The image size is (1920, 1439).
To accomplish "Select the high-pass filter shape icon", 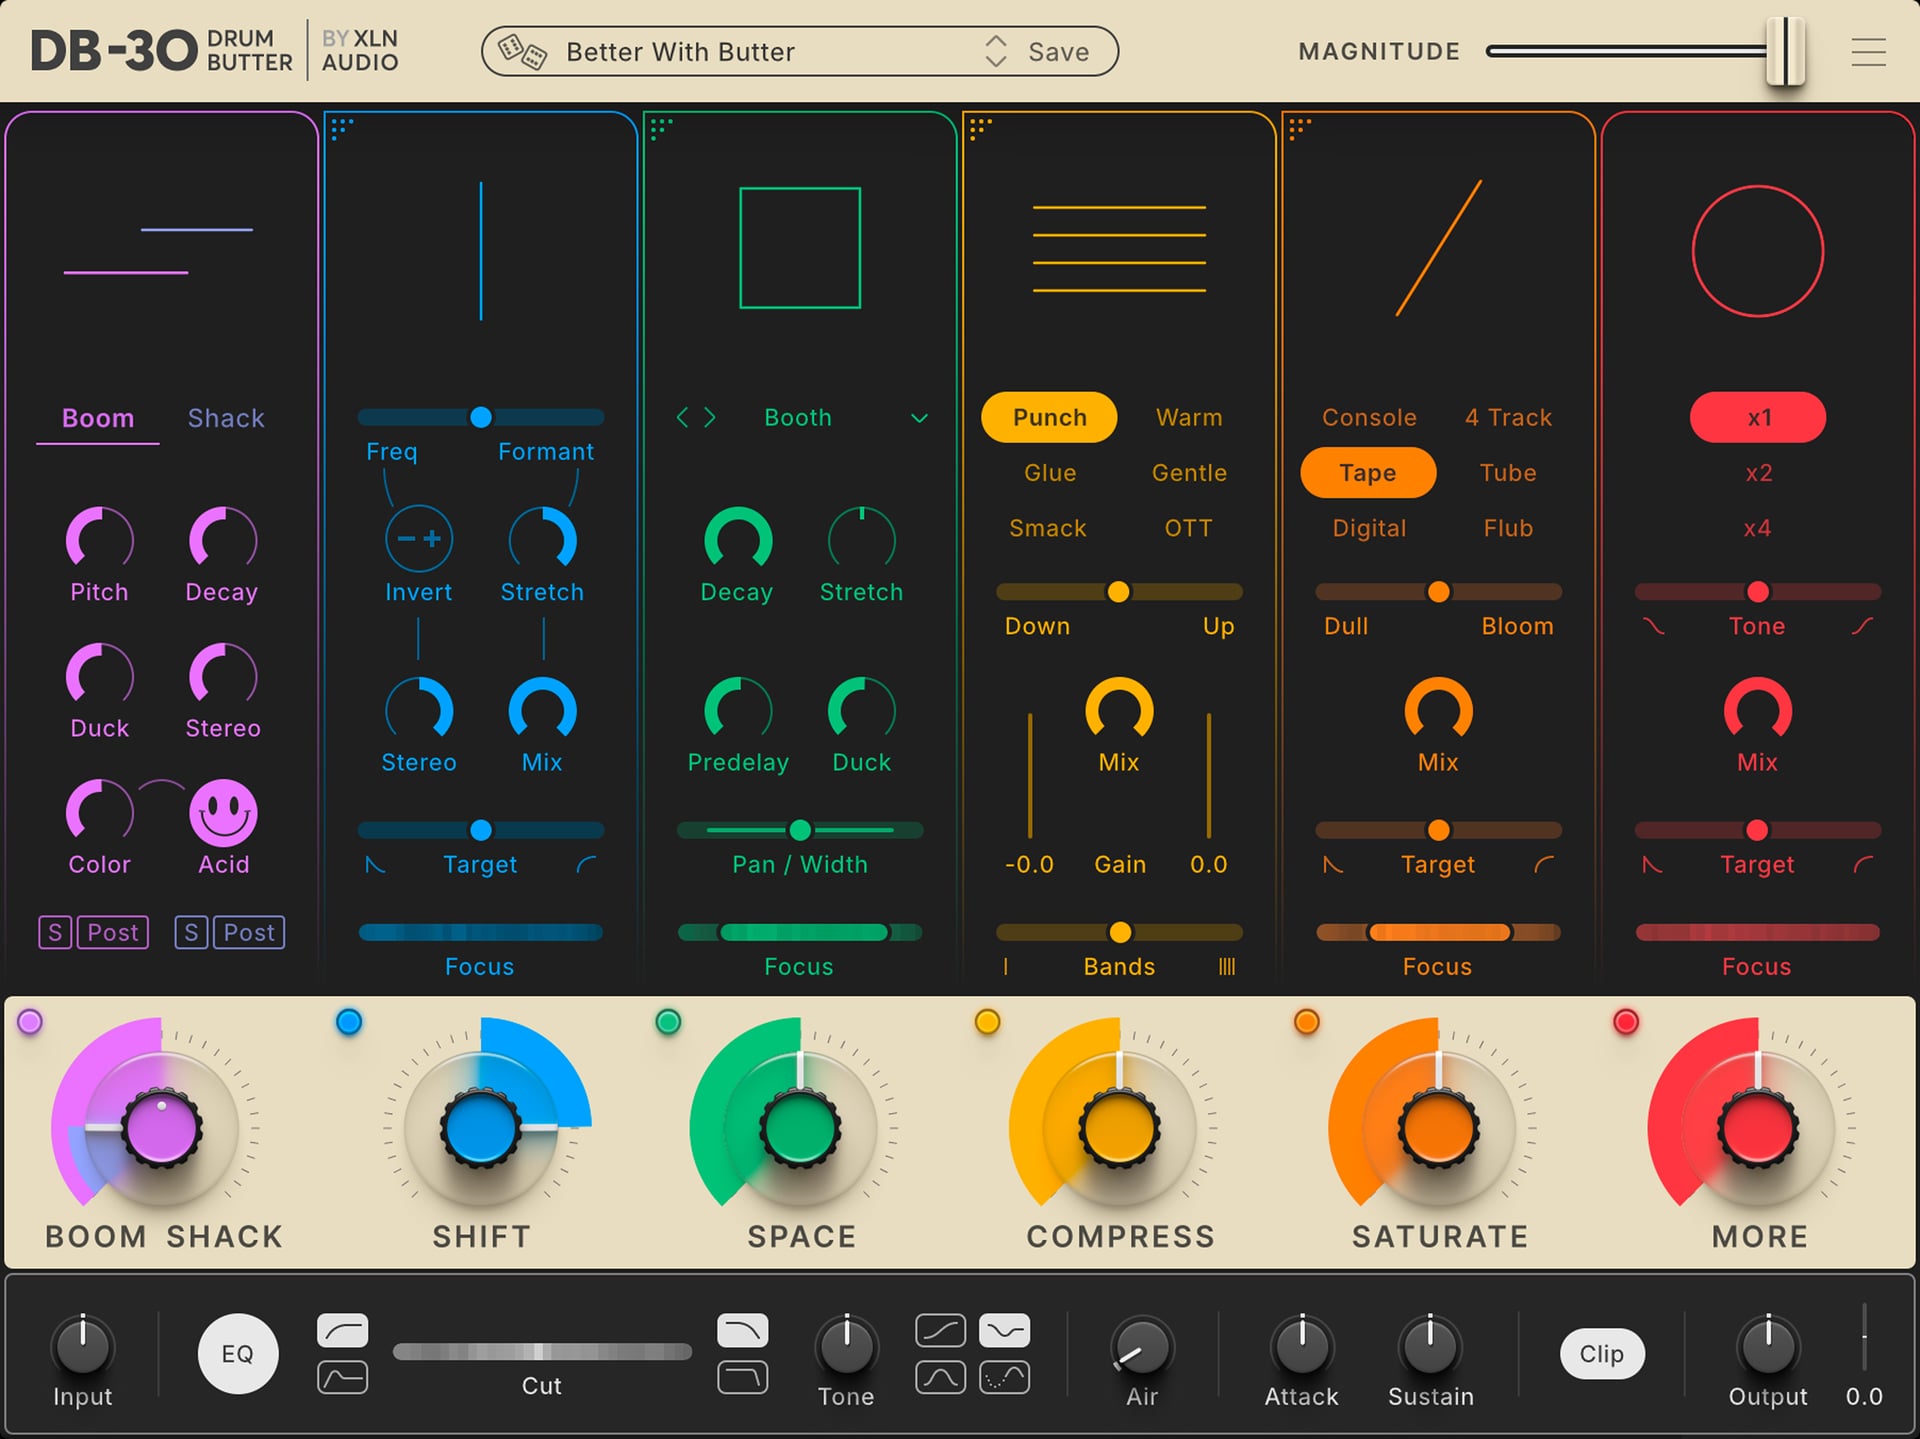I will click(343, 1330).
